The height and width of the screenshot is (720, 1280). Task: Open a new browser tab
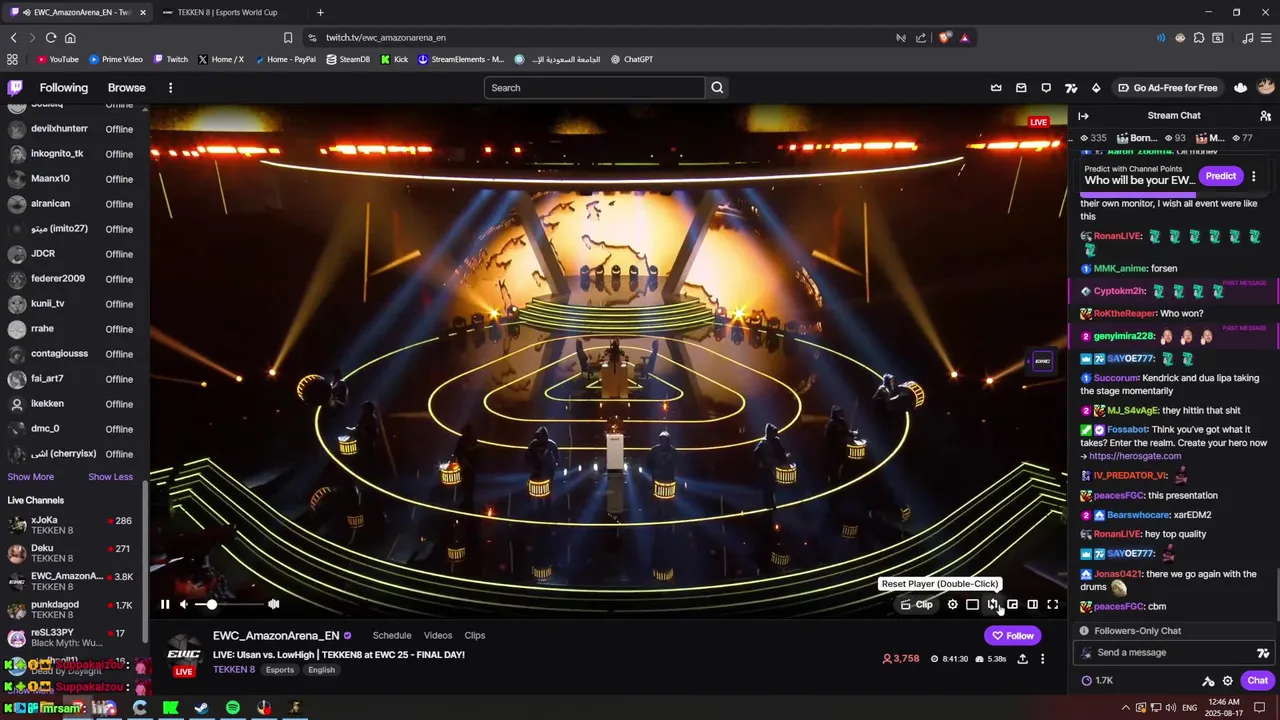320,12
